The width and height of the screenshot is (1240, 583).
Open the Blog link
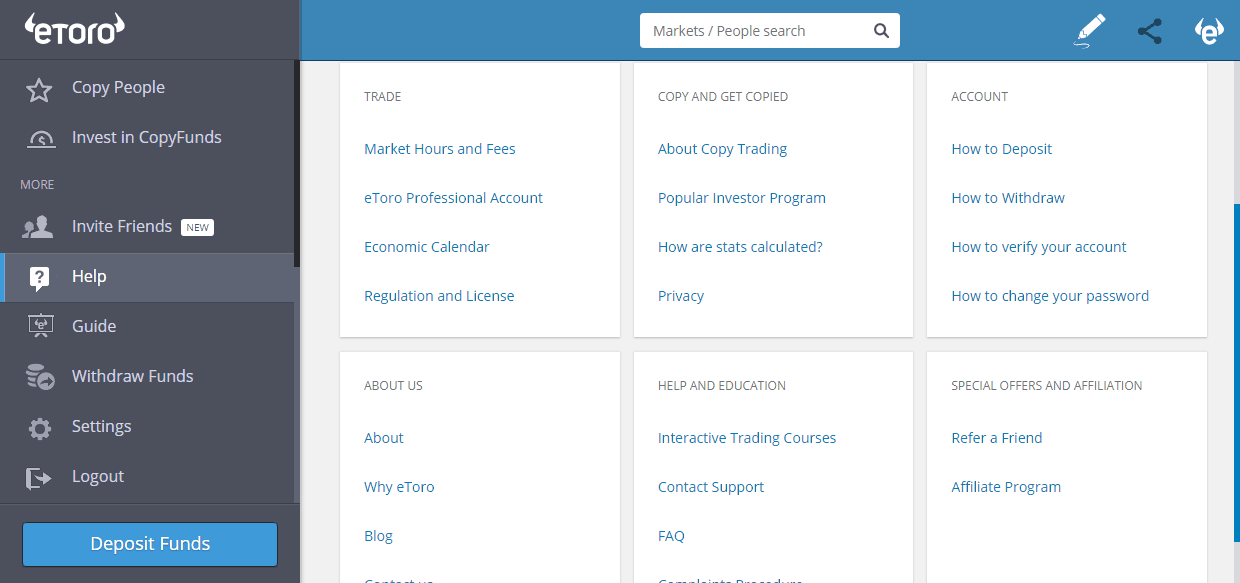click(378, 536)
